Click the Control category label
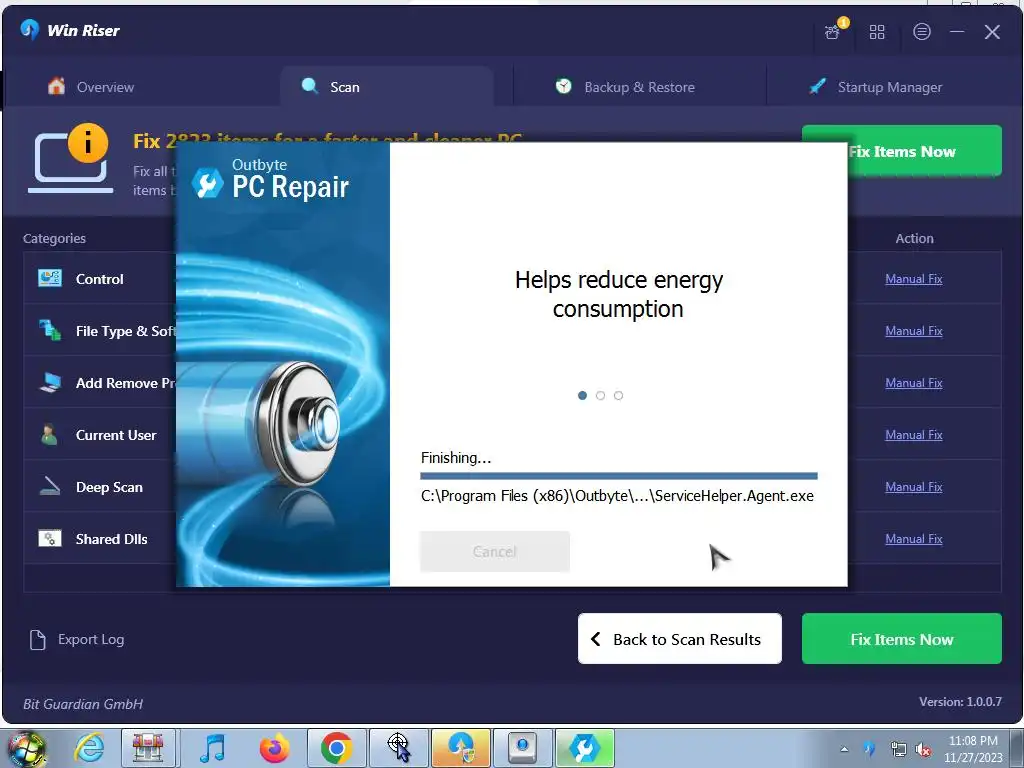Image resolution: width=1024 pixels, height=768 pixels. tap(99, 279)
